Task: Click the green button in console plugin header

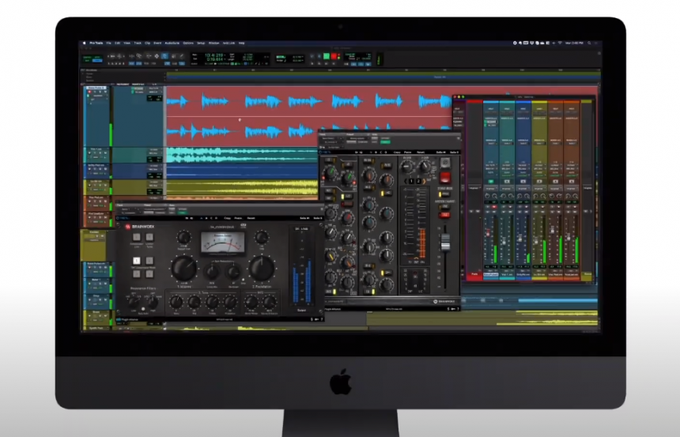Action: coord(385,142)
